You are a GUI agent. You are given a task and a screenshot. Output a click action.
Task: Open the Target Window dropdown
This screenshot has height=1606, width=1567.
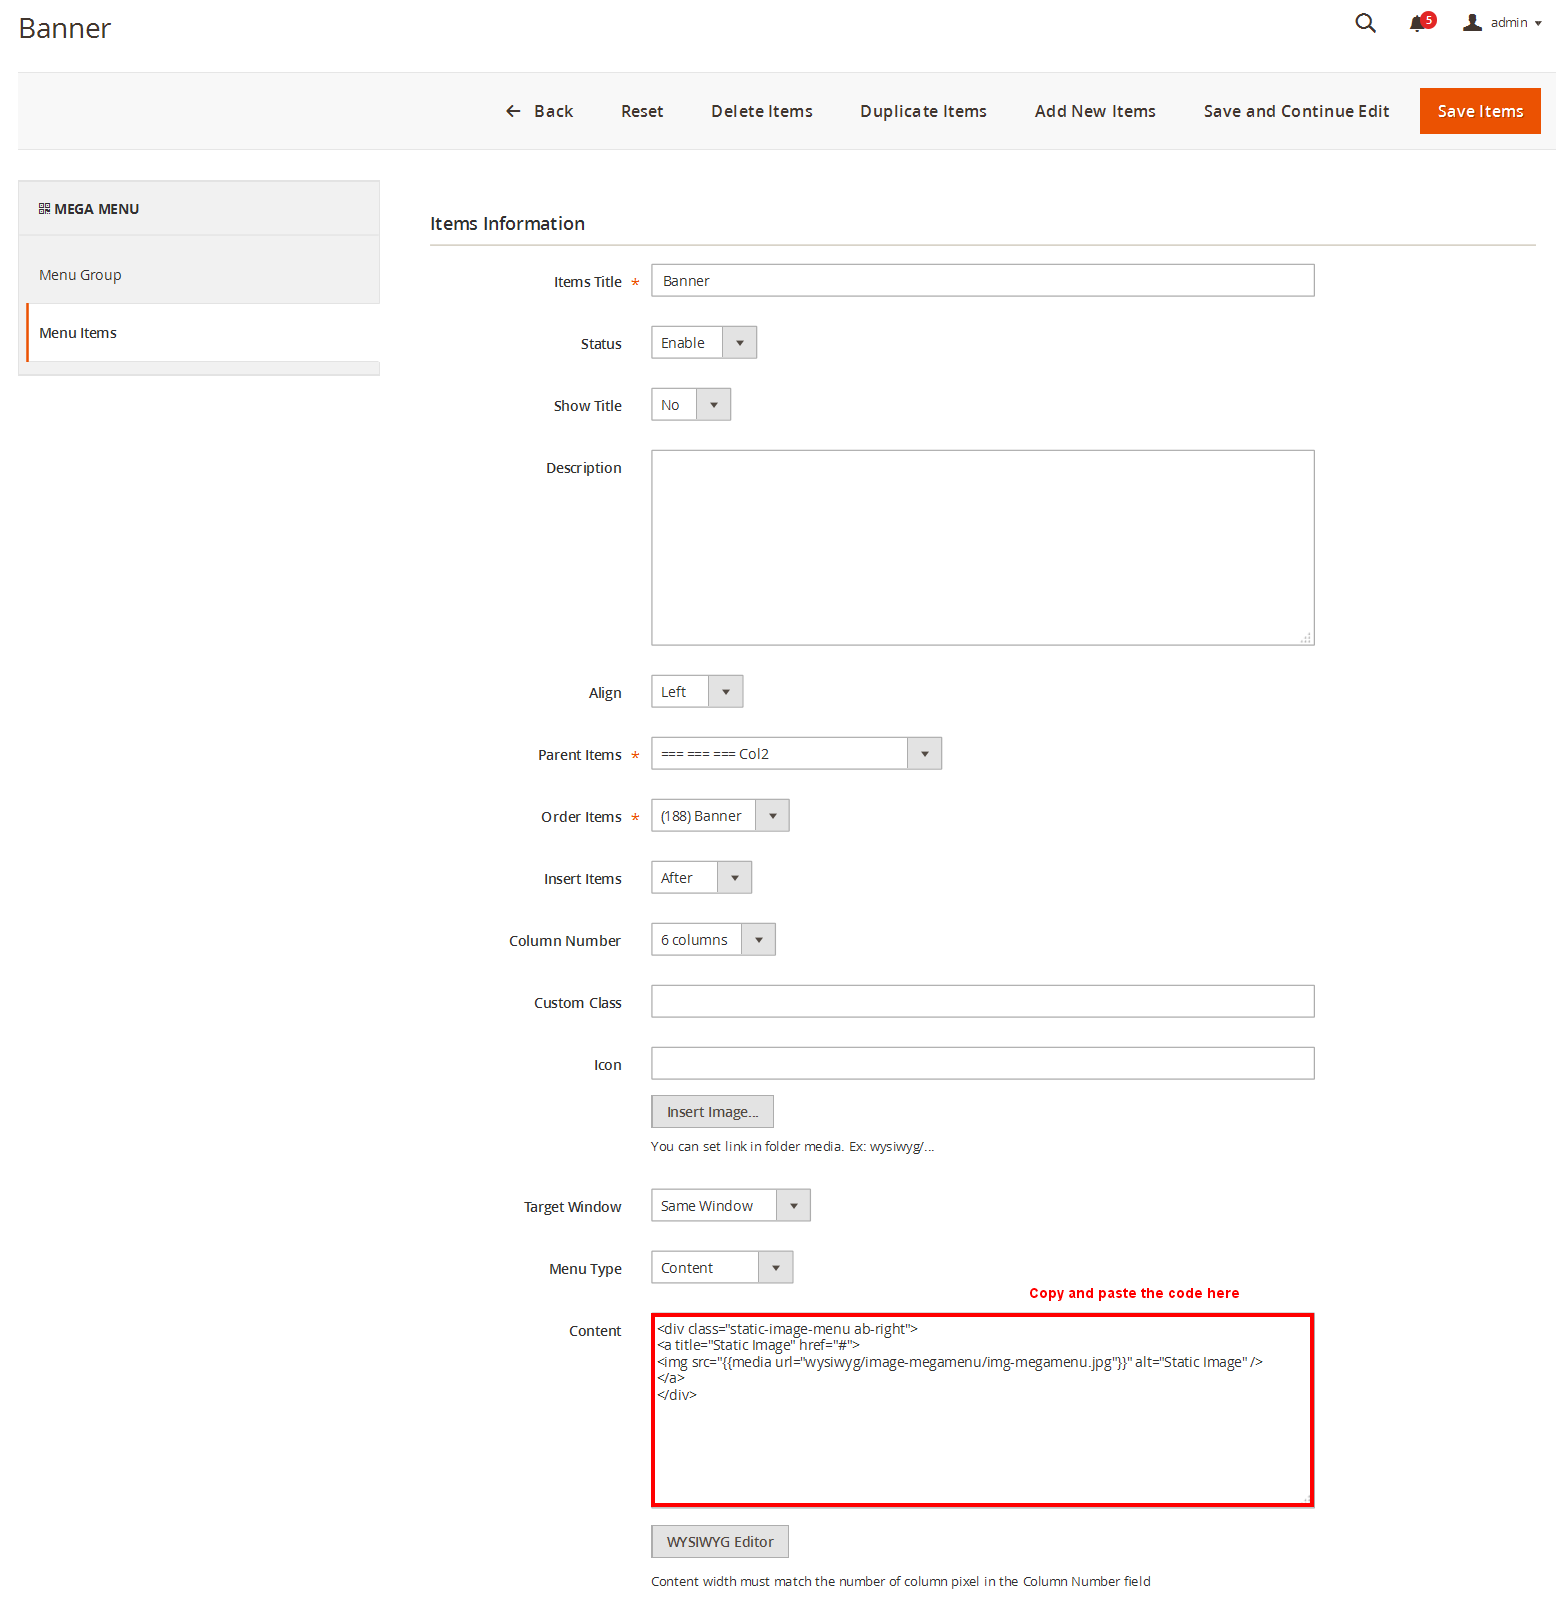point(731,1206)
